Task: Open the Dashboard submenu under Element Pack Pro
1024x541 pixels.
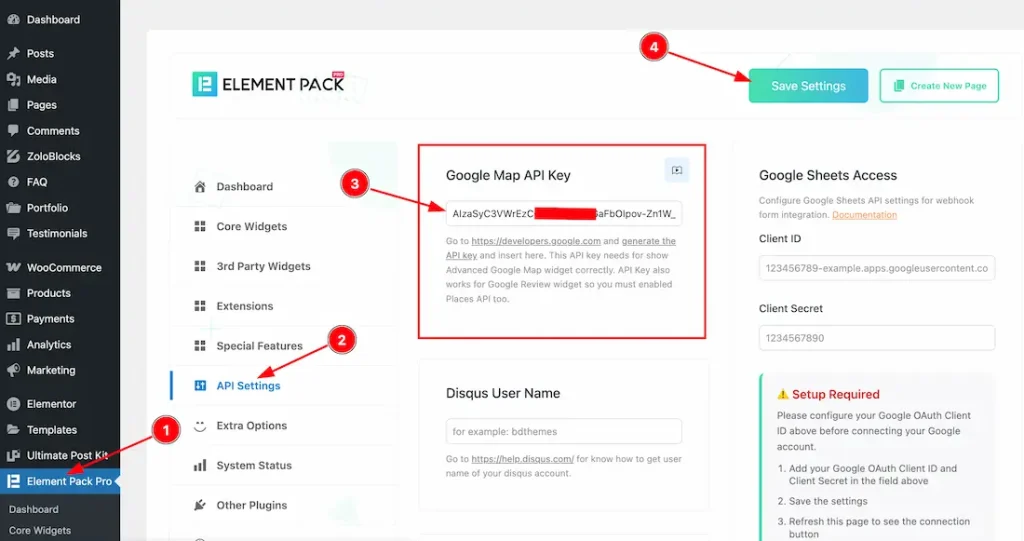Action: [x=33, y=509]
